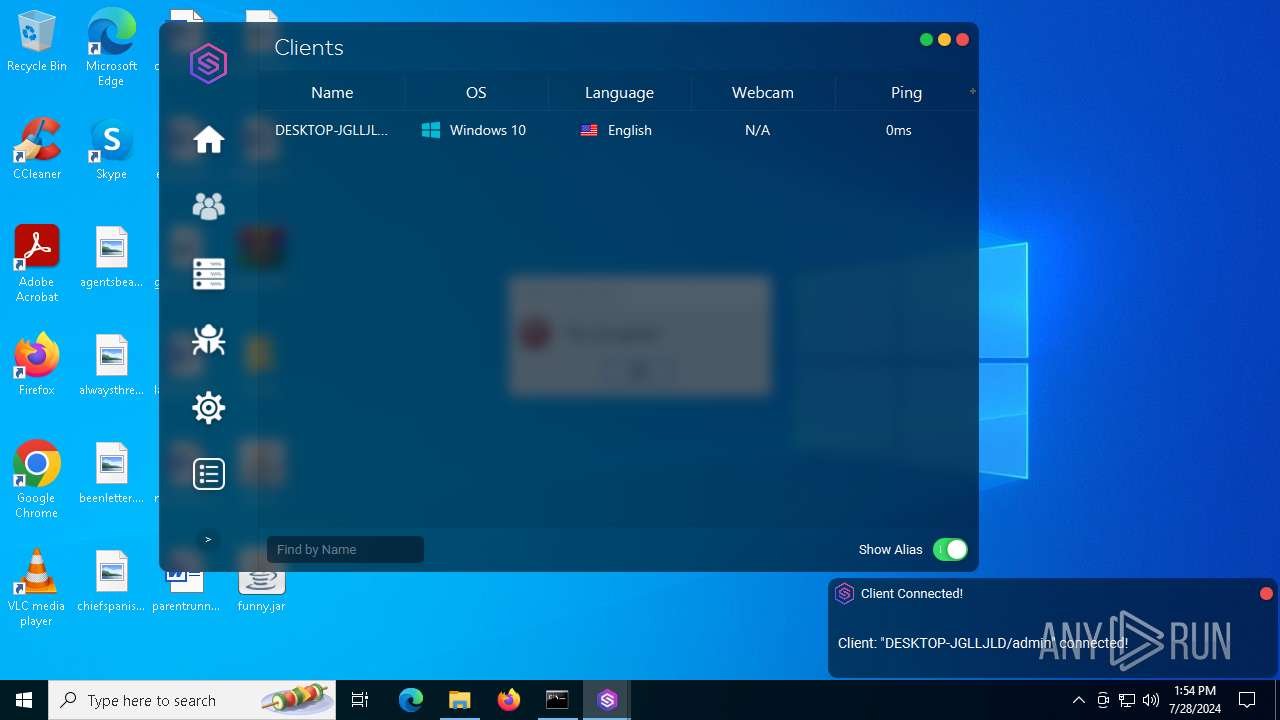Screen dimensions: 1280x720
Task: Sort clients by Webcam column header
Action: click(763, 92)
